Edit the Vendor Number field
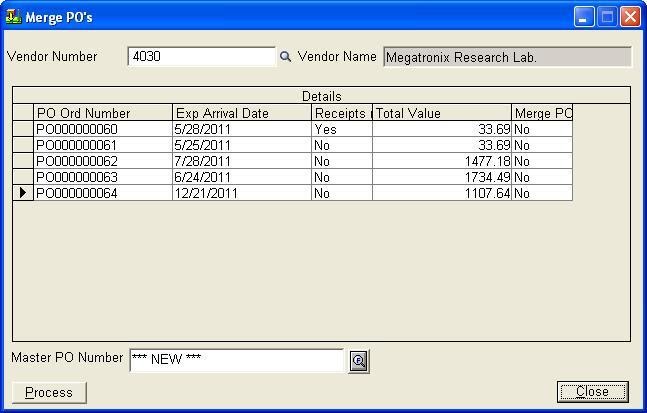 click(x=201, y=57)
